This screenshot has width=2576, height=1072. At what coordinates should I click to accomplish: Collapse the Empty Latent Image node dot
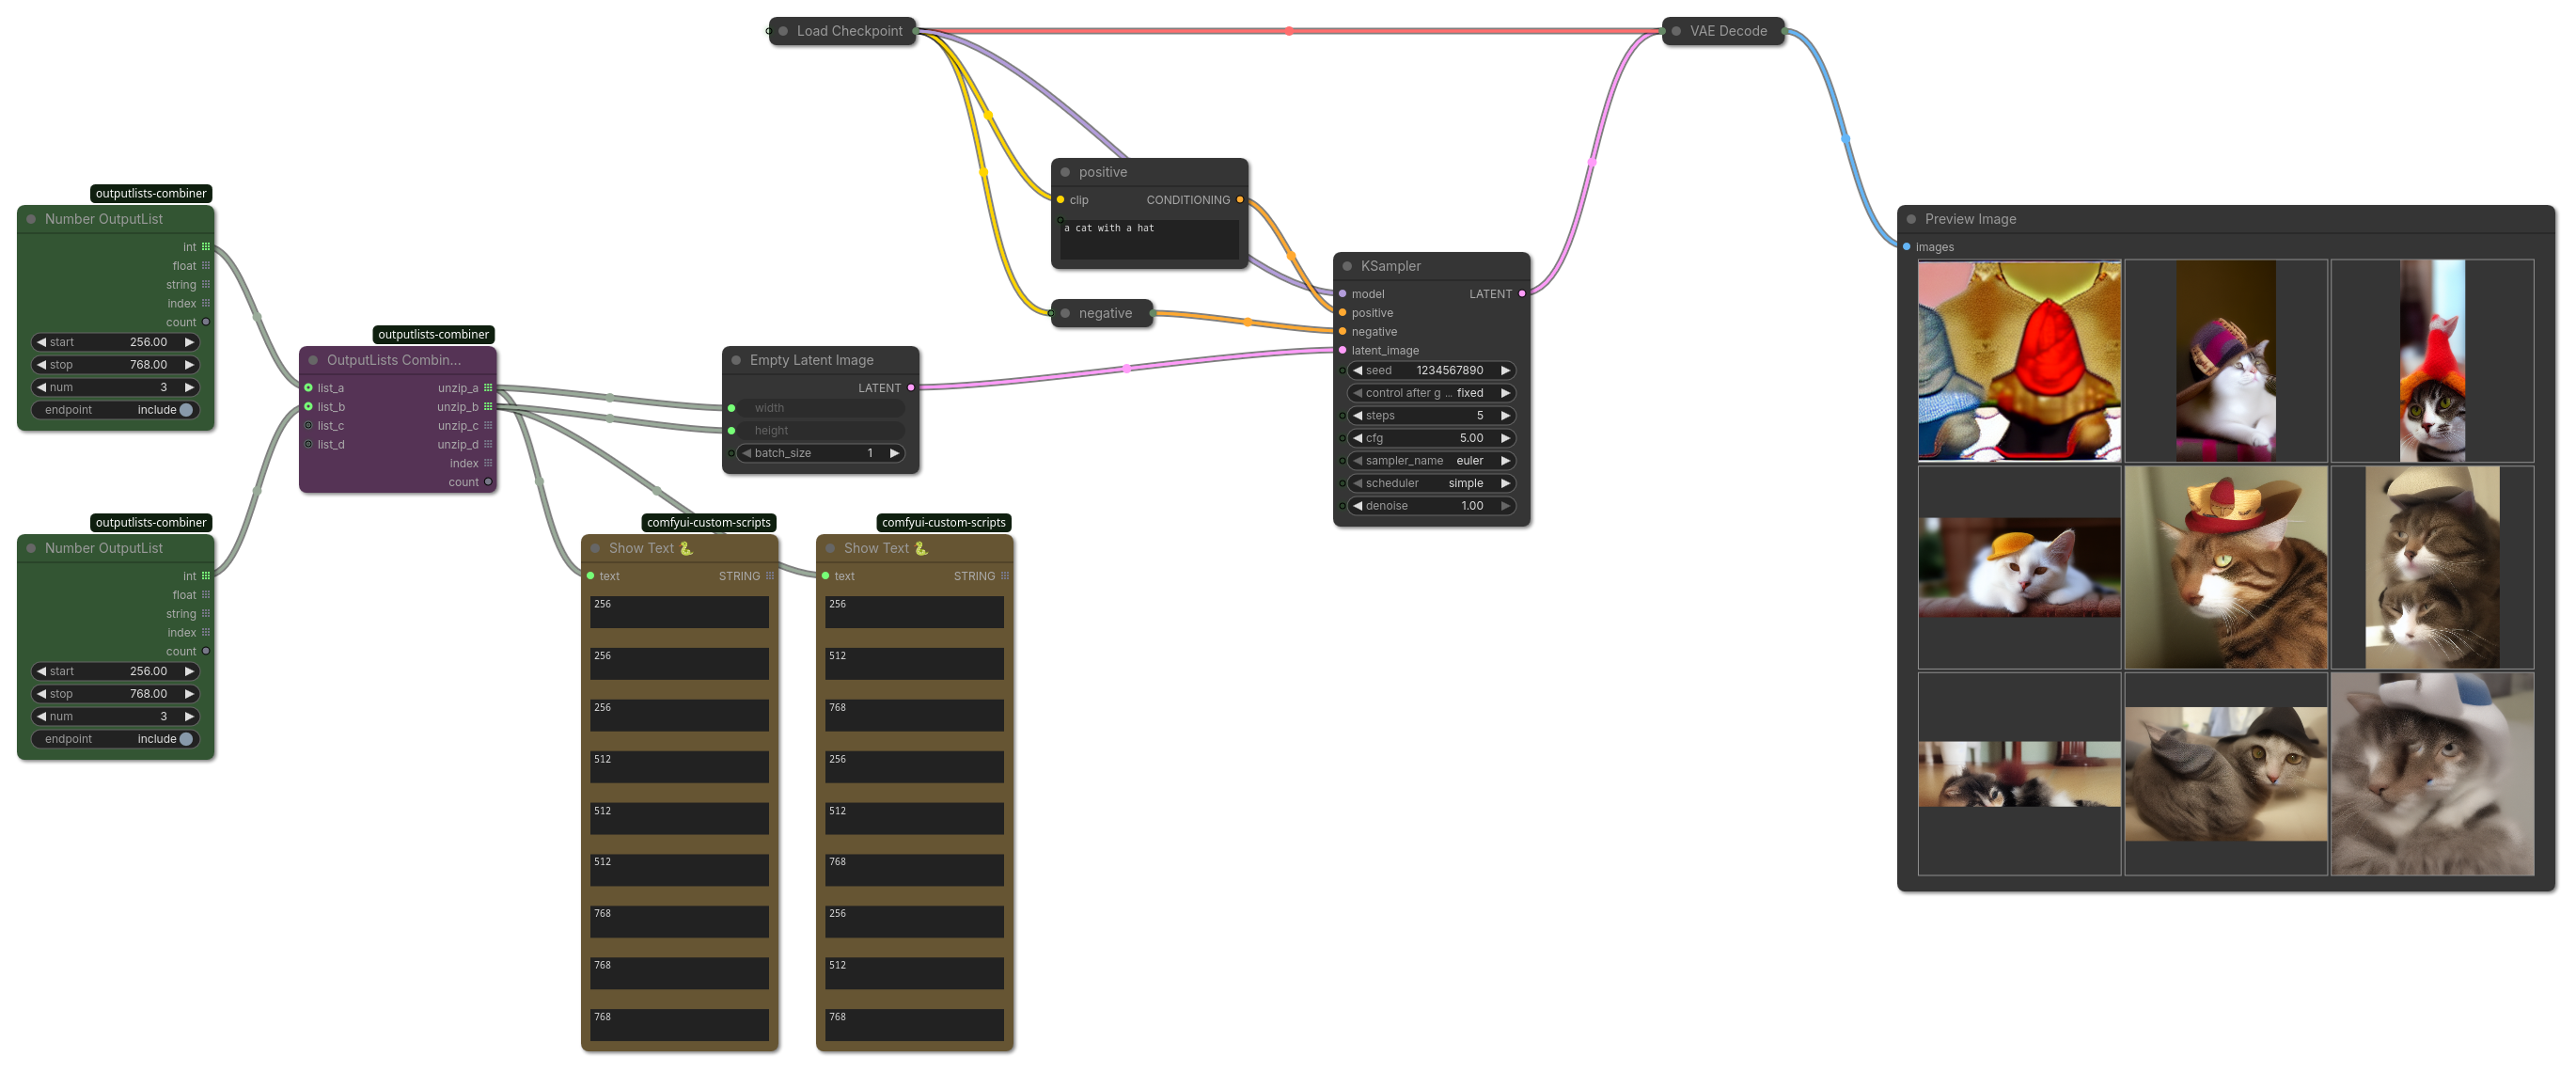[x=736, y=360]
